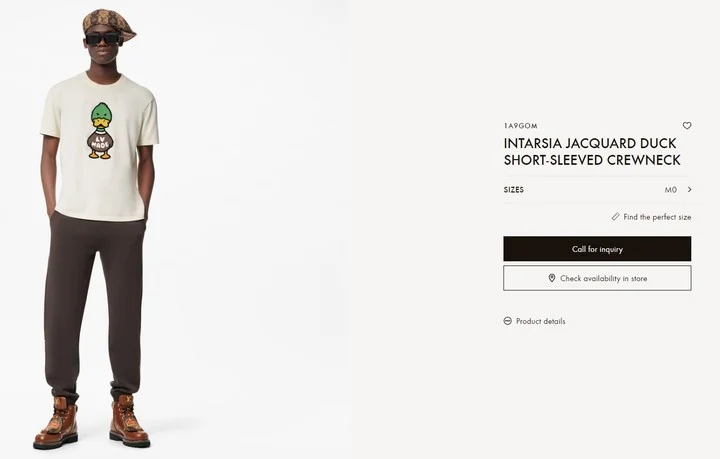Click the model's brown leather boots
The width and height of the screenshot is (720, 459).
pyautogui.click(x=92, y=422)
